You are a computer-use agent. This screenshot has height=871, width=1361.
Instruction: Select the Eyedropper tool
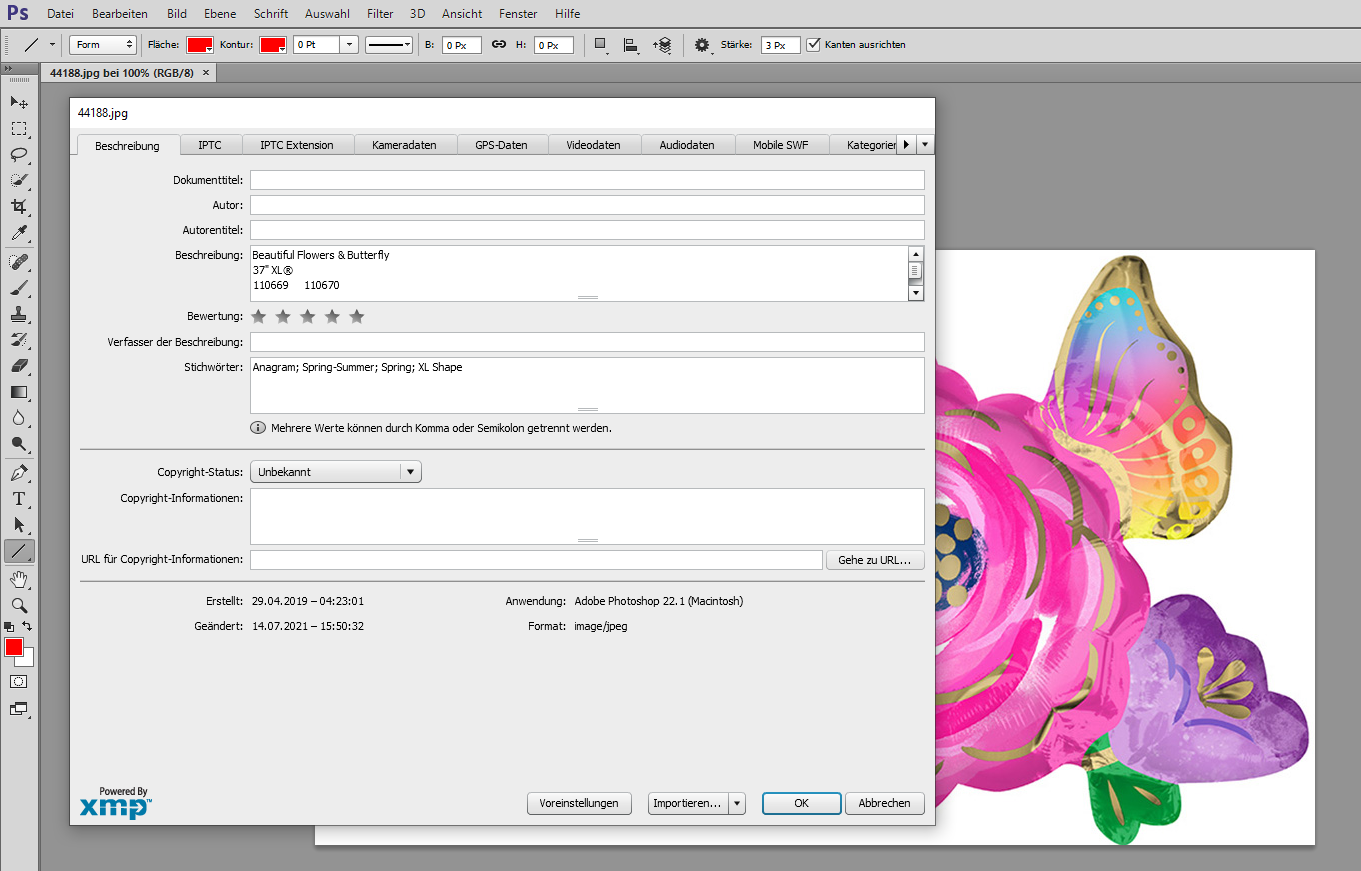pos(18,232)
